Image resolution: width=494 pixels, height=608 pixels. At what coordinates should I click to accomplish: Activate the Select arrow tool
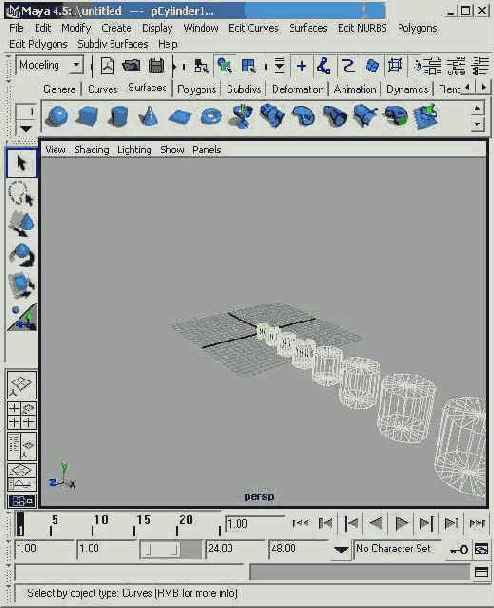(22, 163)
